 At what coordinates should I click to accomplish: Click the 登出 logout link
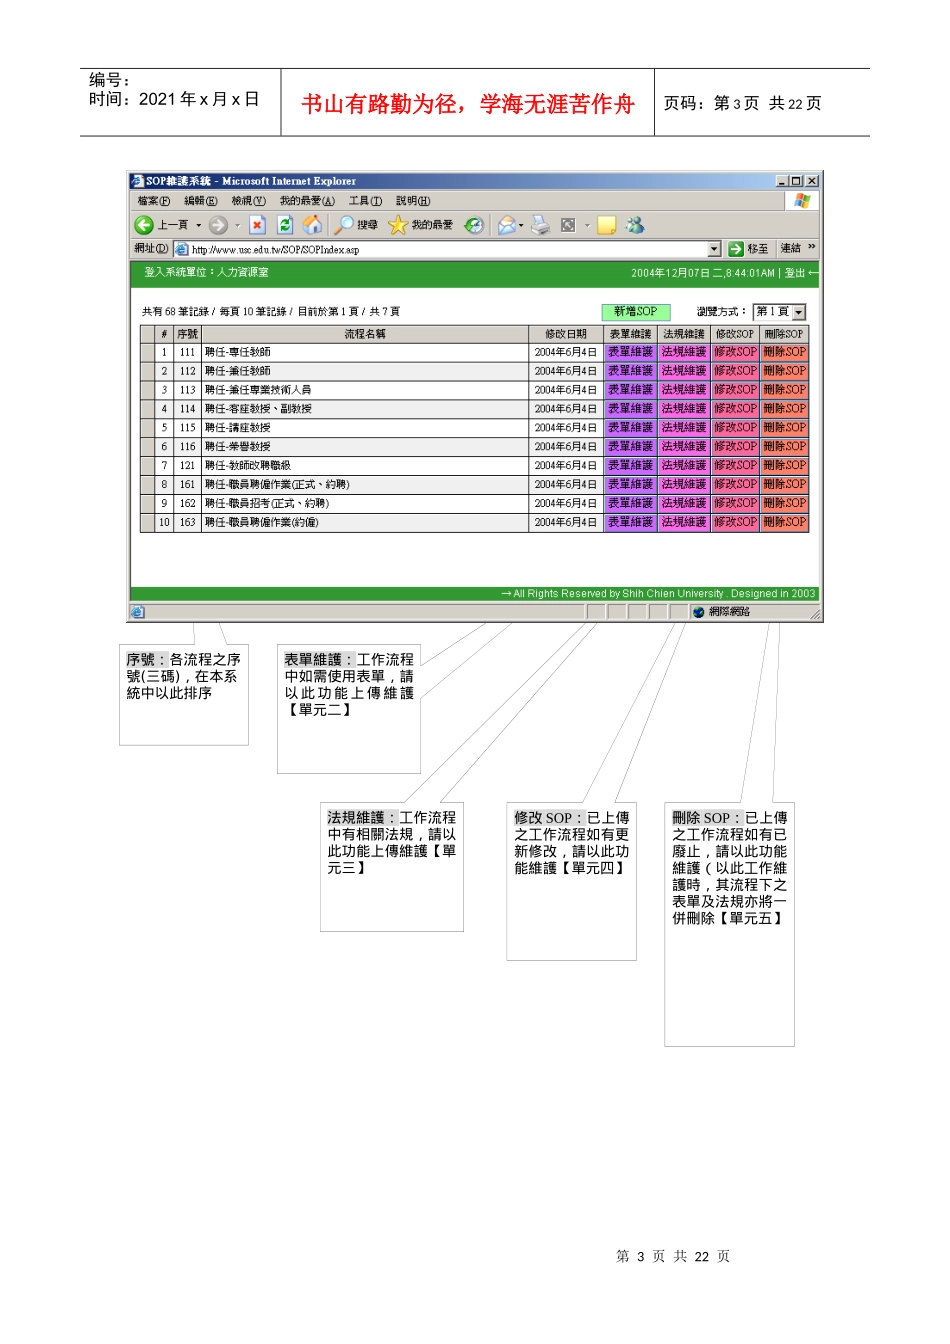pyautogui.click(x=795, y=273)
